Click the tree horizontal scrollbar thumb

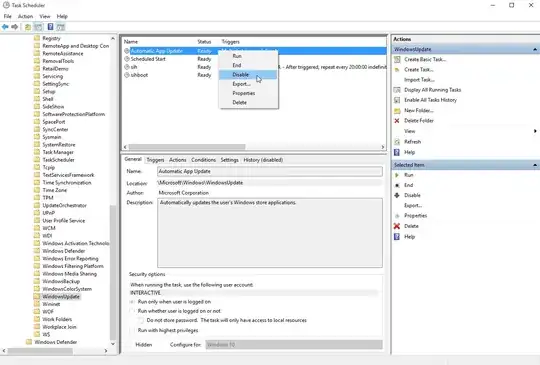[40, 351]
